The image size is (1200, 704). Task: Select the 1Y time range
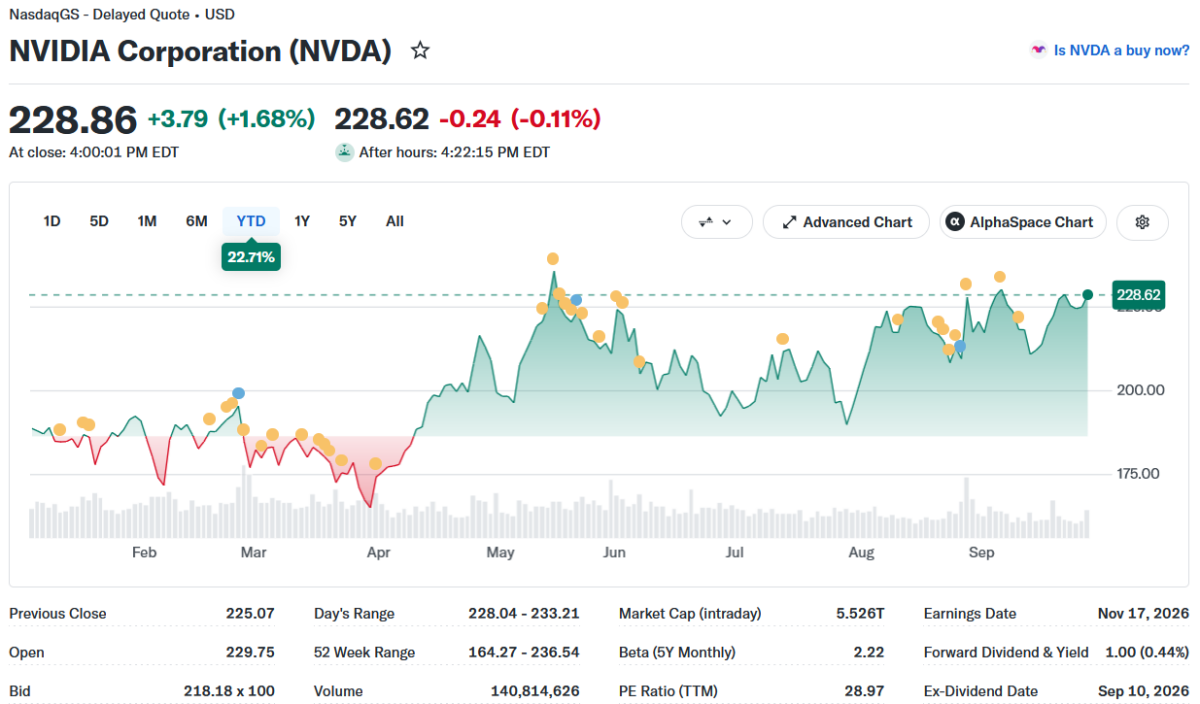tap(301, 221)
